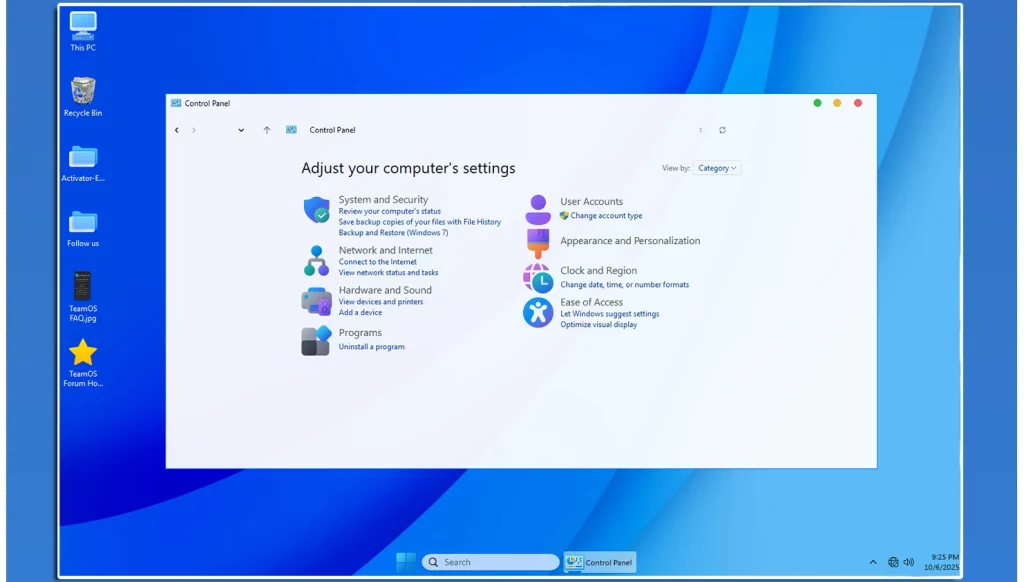Select Control Panel taskbar button
Screen dimensions: 1024x582
600,562
